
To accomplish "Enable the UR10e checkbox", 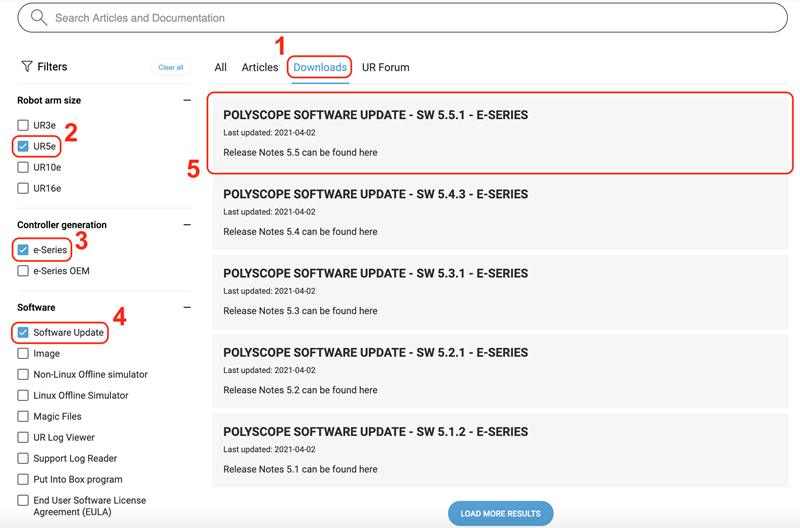I will click(x=23, y=167).
